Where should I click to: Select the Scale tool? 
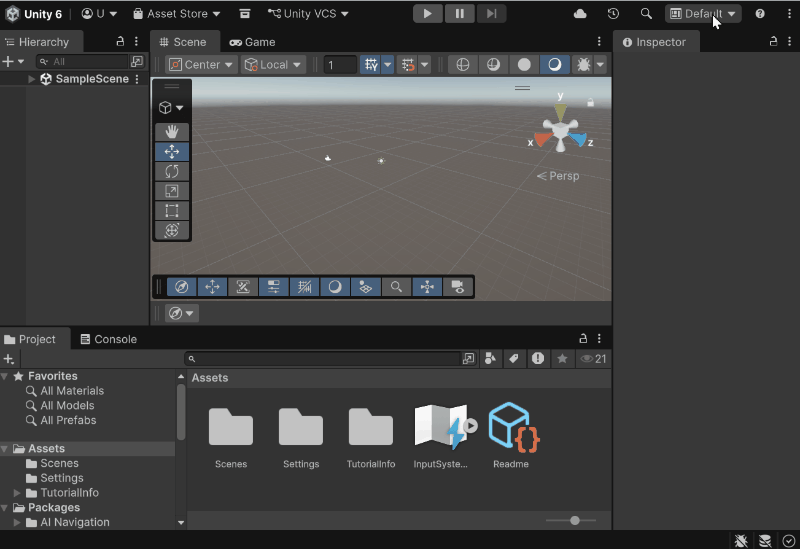pos(172,191)
